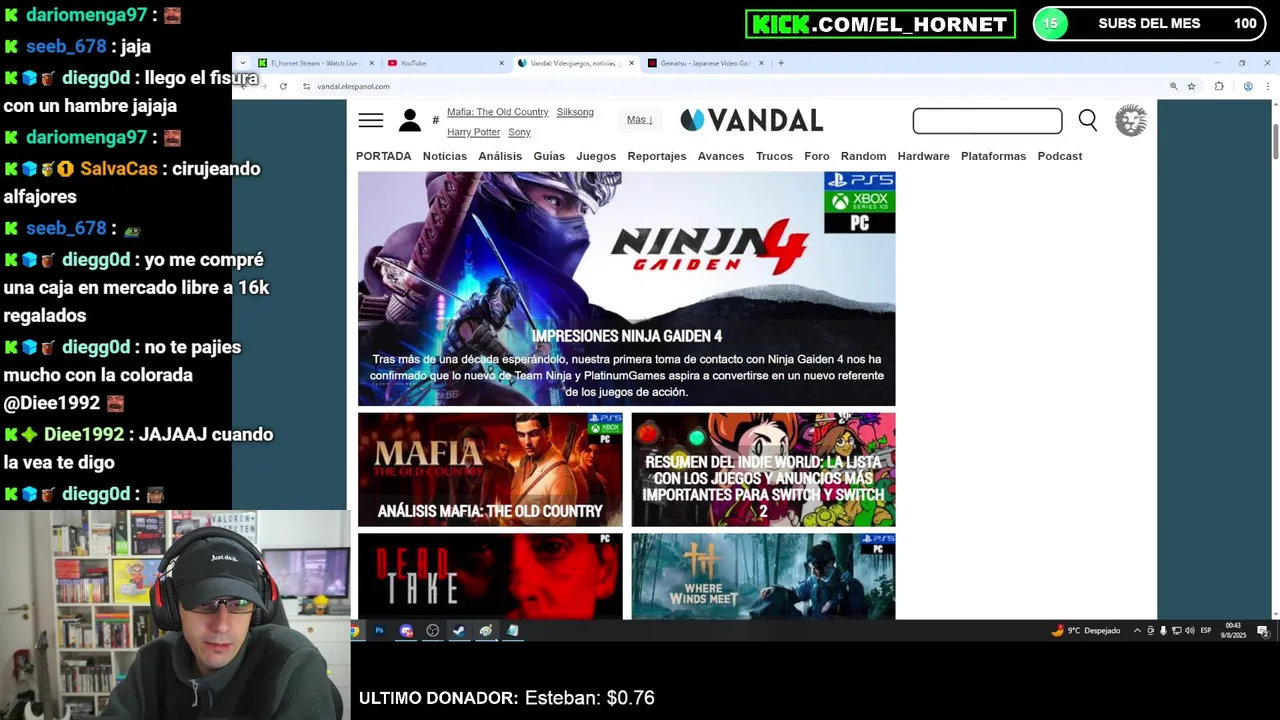Open 'Análisis Mafia: The Old Country' article
Screen dimensions: 1280x720
[490, 469]
